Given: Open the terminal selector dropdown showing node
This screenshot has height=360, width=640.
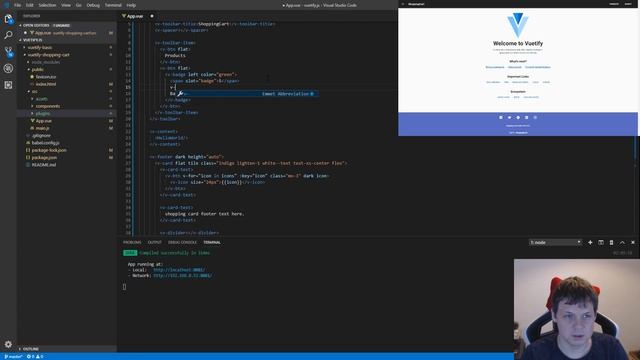Looking at the screenshot, I should (x=555, y=242).
